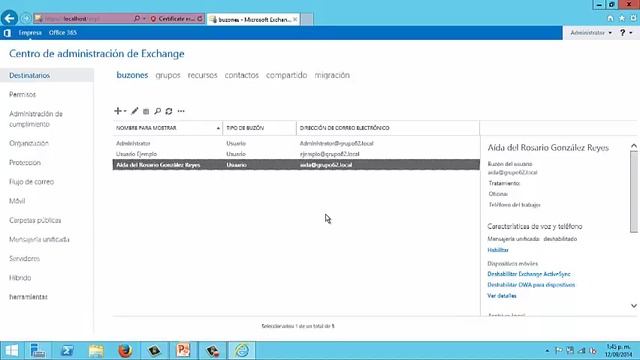The image size is (640, 360).
Task: Open Administración de cumplimiento section
Action: point(36,119)
